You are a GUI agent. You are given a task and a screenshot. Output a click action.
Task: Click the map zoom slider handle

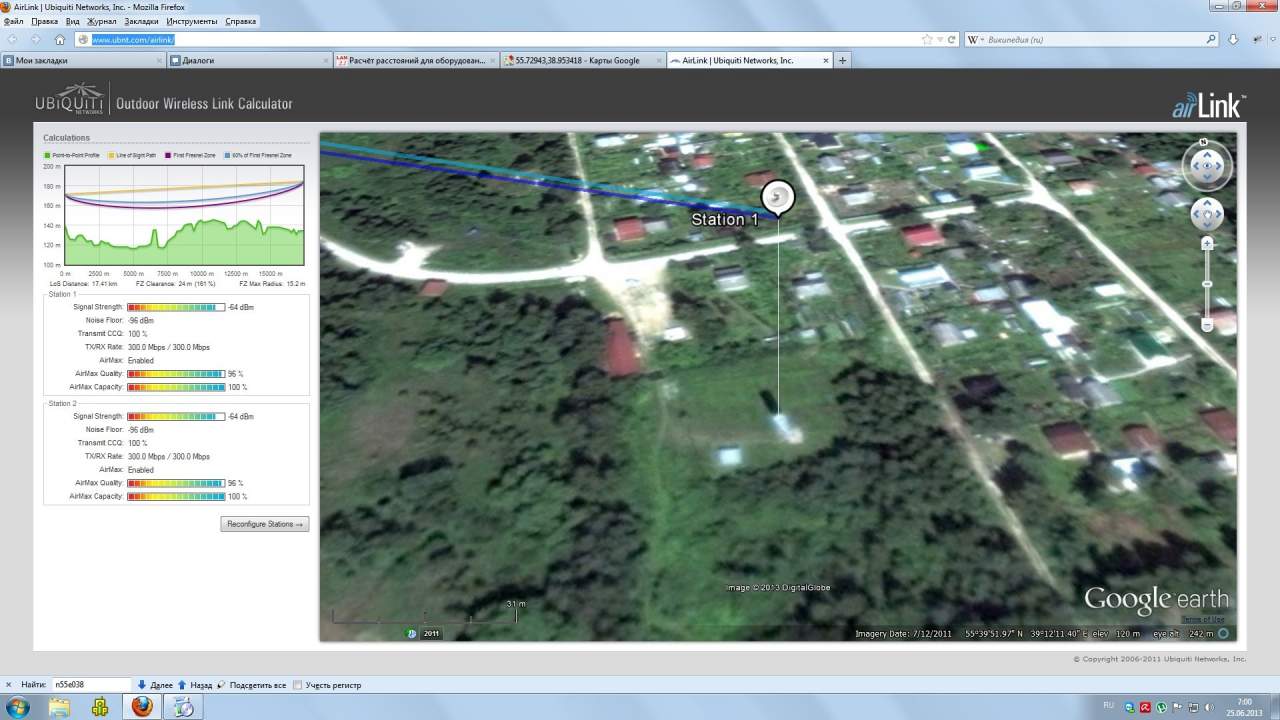(x=1207, y=285)
